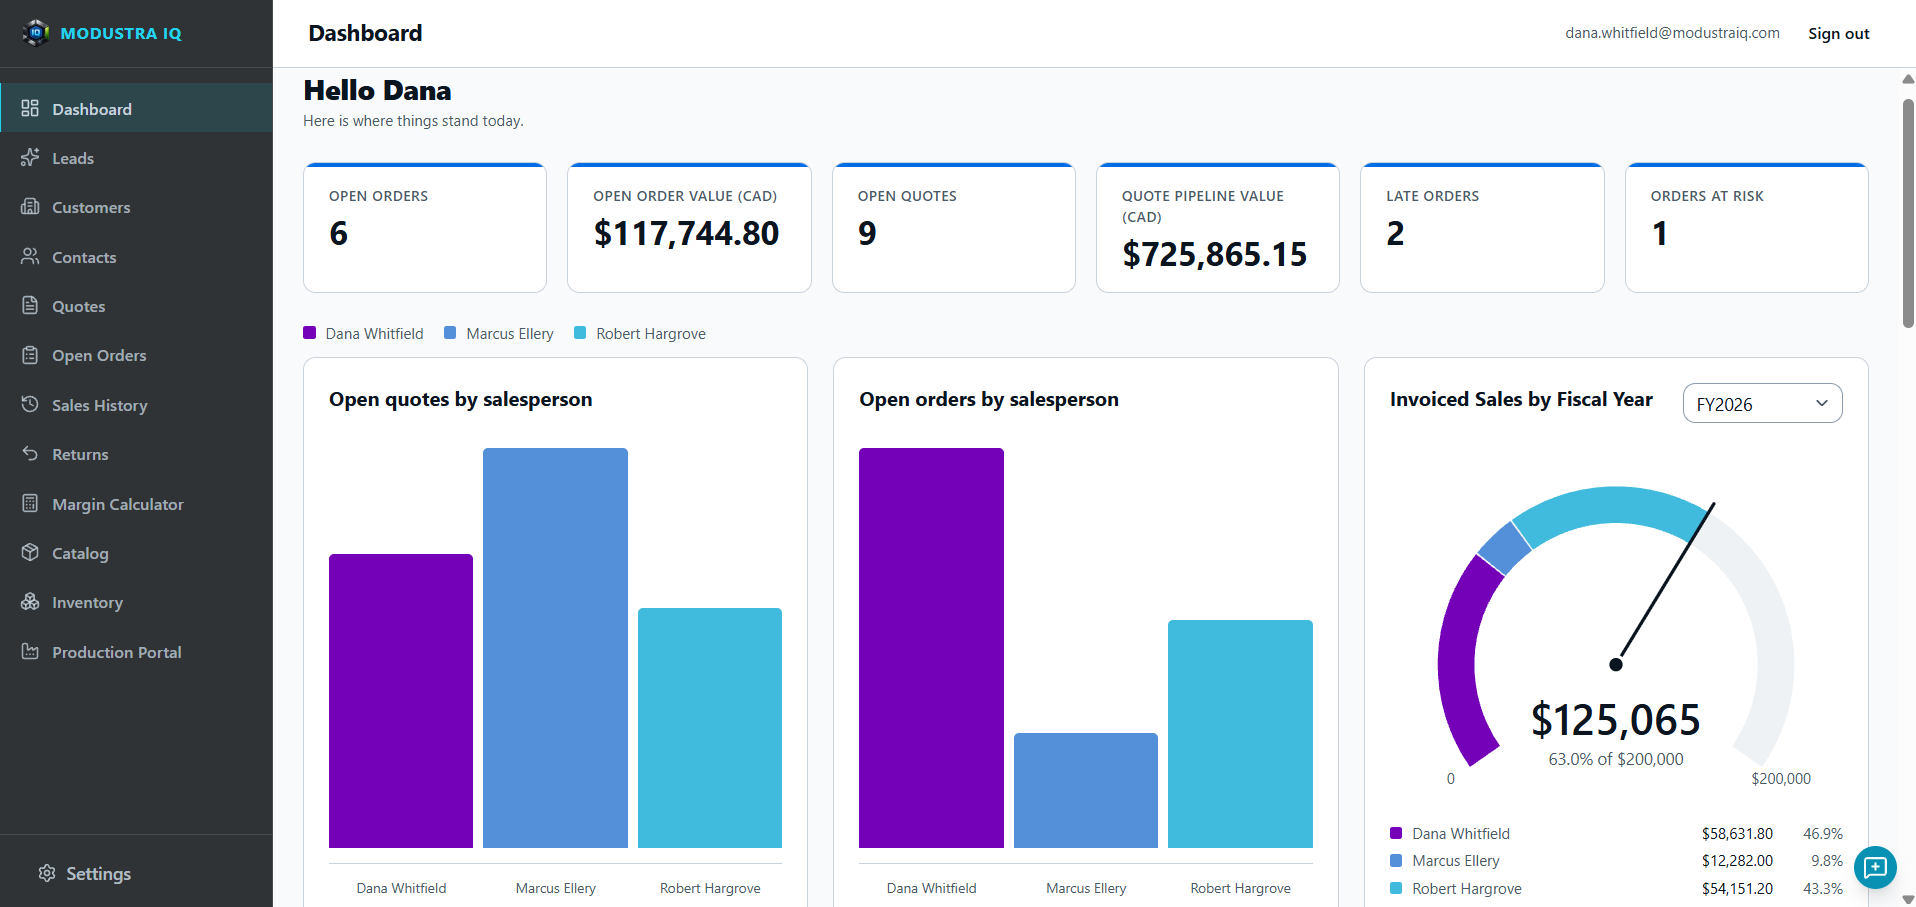The image size is (1916, 907).
Task: Click Marcus Ellery's bar in open quotes chart
Action: tap(555, 648)
